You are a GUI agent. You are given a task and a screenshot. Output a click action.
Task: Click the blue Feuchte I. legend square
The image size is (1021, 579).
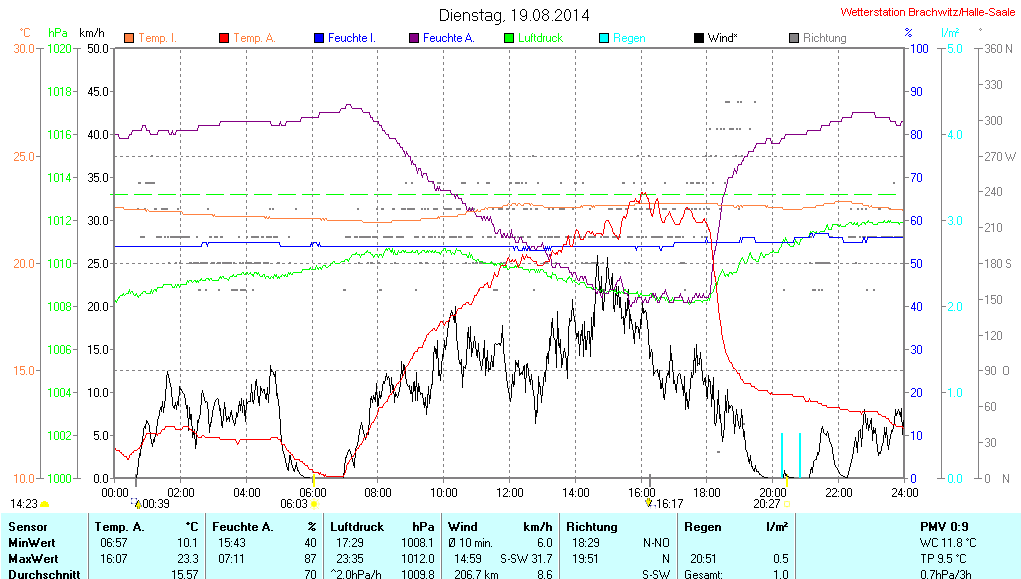pyautogui.click(x=319, y=38)
